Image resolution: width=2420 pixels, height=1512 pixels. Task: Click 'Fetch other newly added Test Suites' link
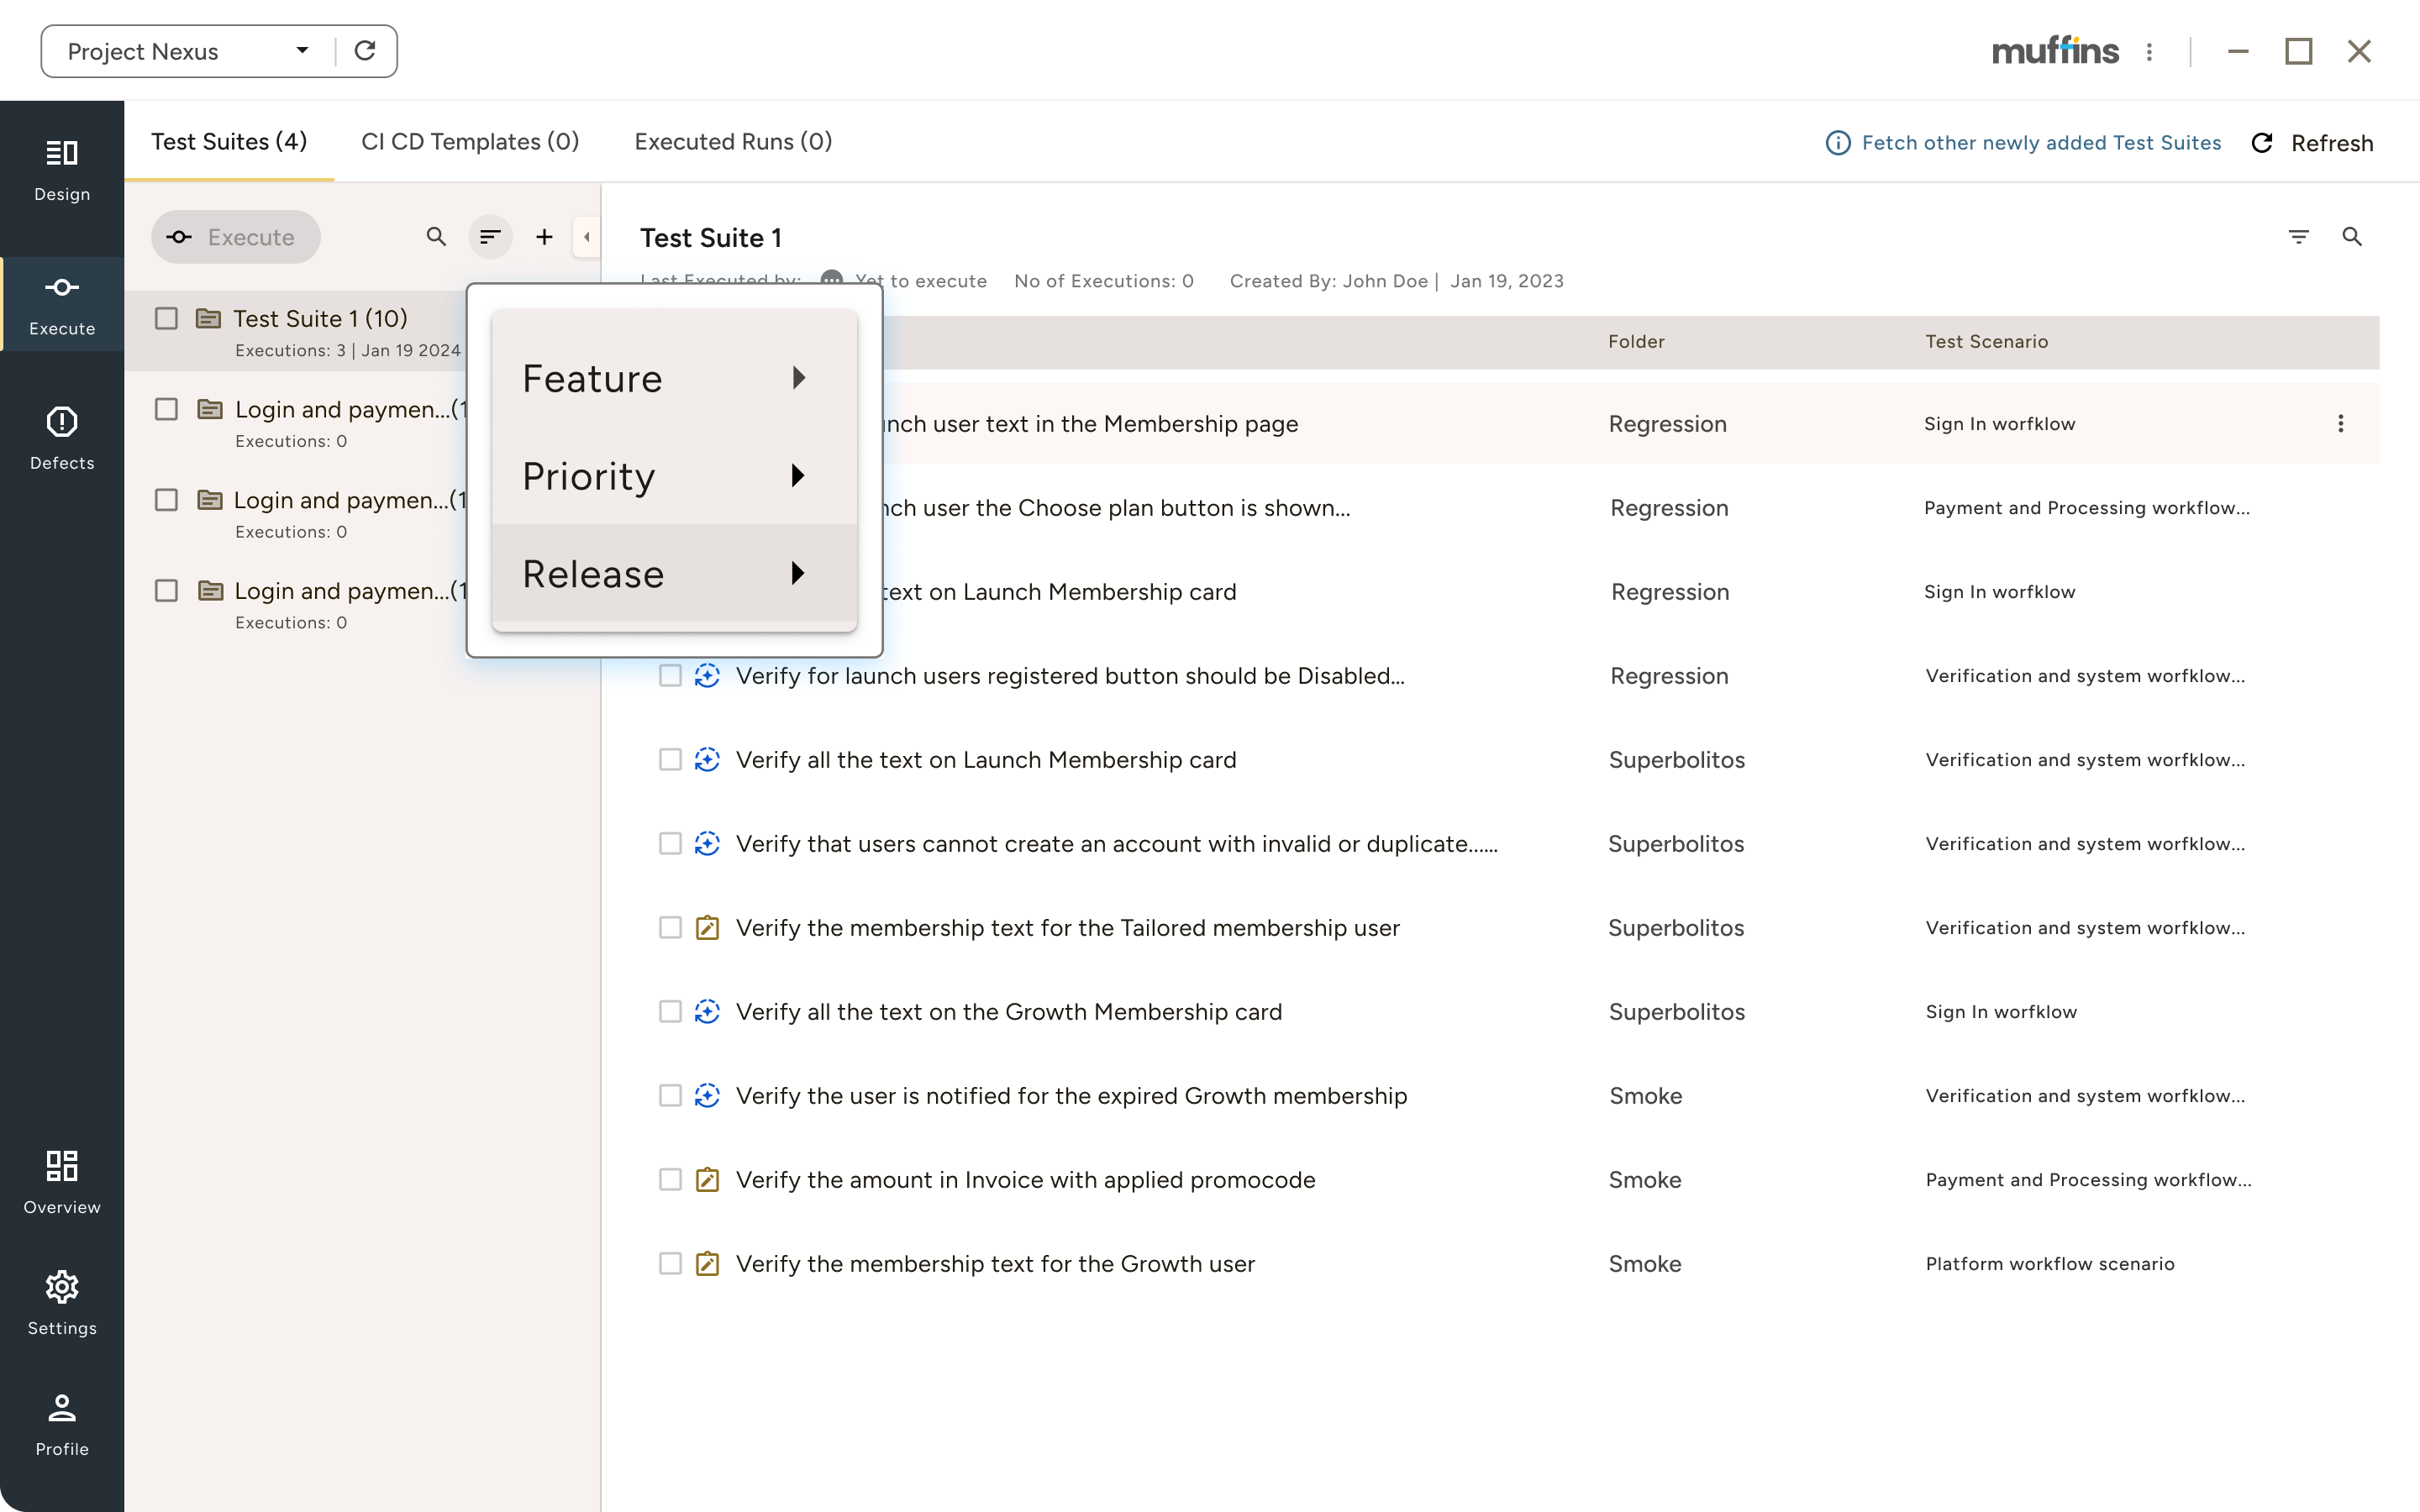(2040, 142)
